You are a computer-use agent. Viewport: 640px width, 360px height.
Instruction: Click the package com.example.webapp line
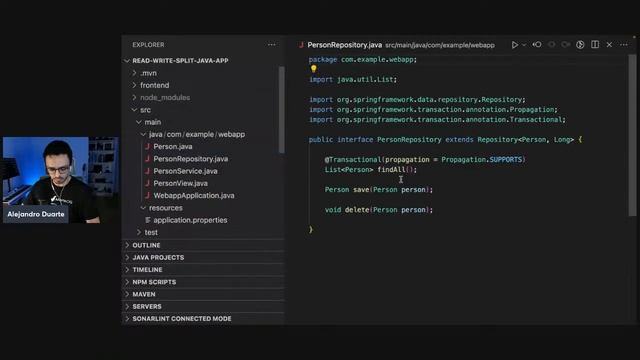click(x=363, y=60)
